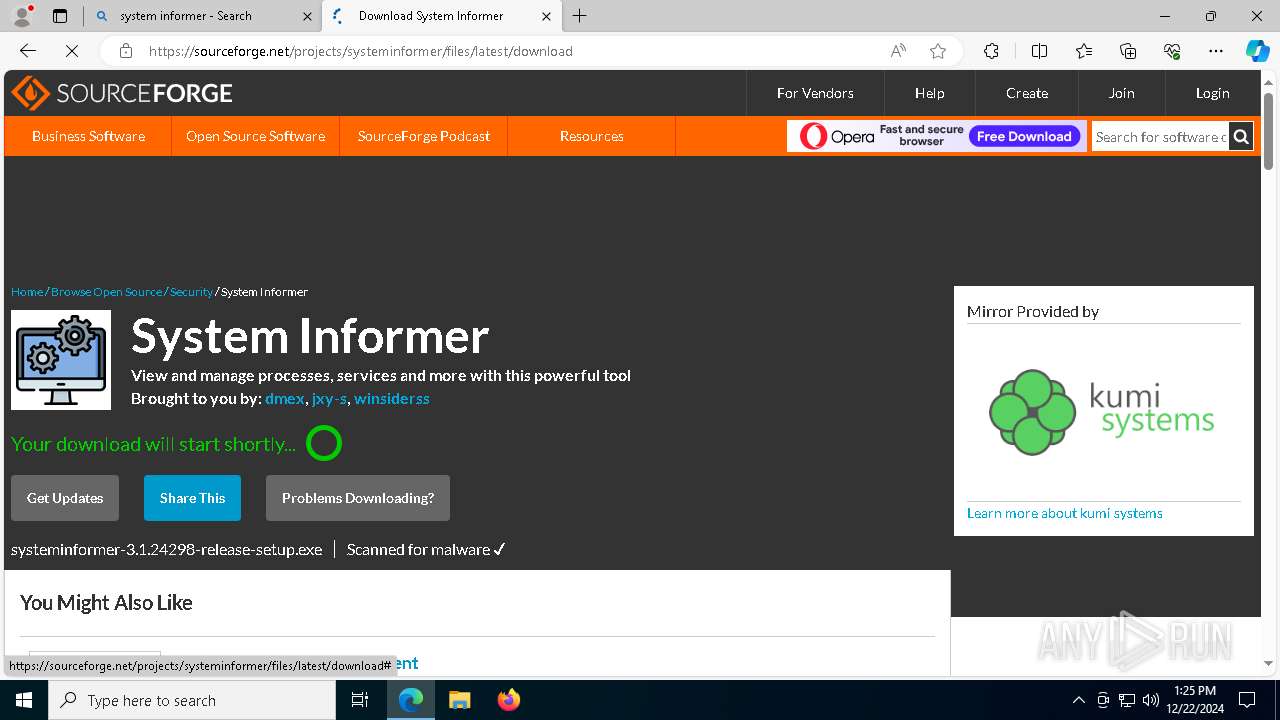Submit the software search magnifier
The height and width of the screenshot is (720, 1280).
(x=1241, y=137)
